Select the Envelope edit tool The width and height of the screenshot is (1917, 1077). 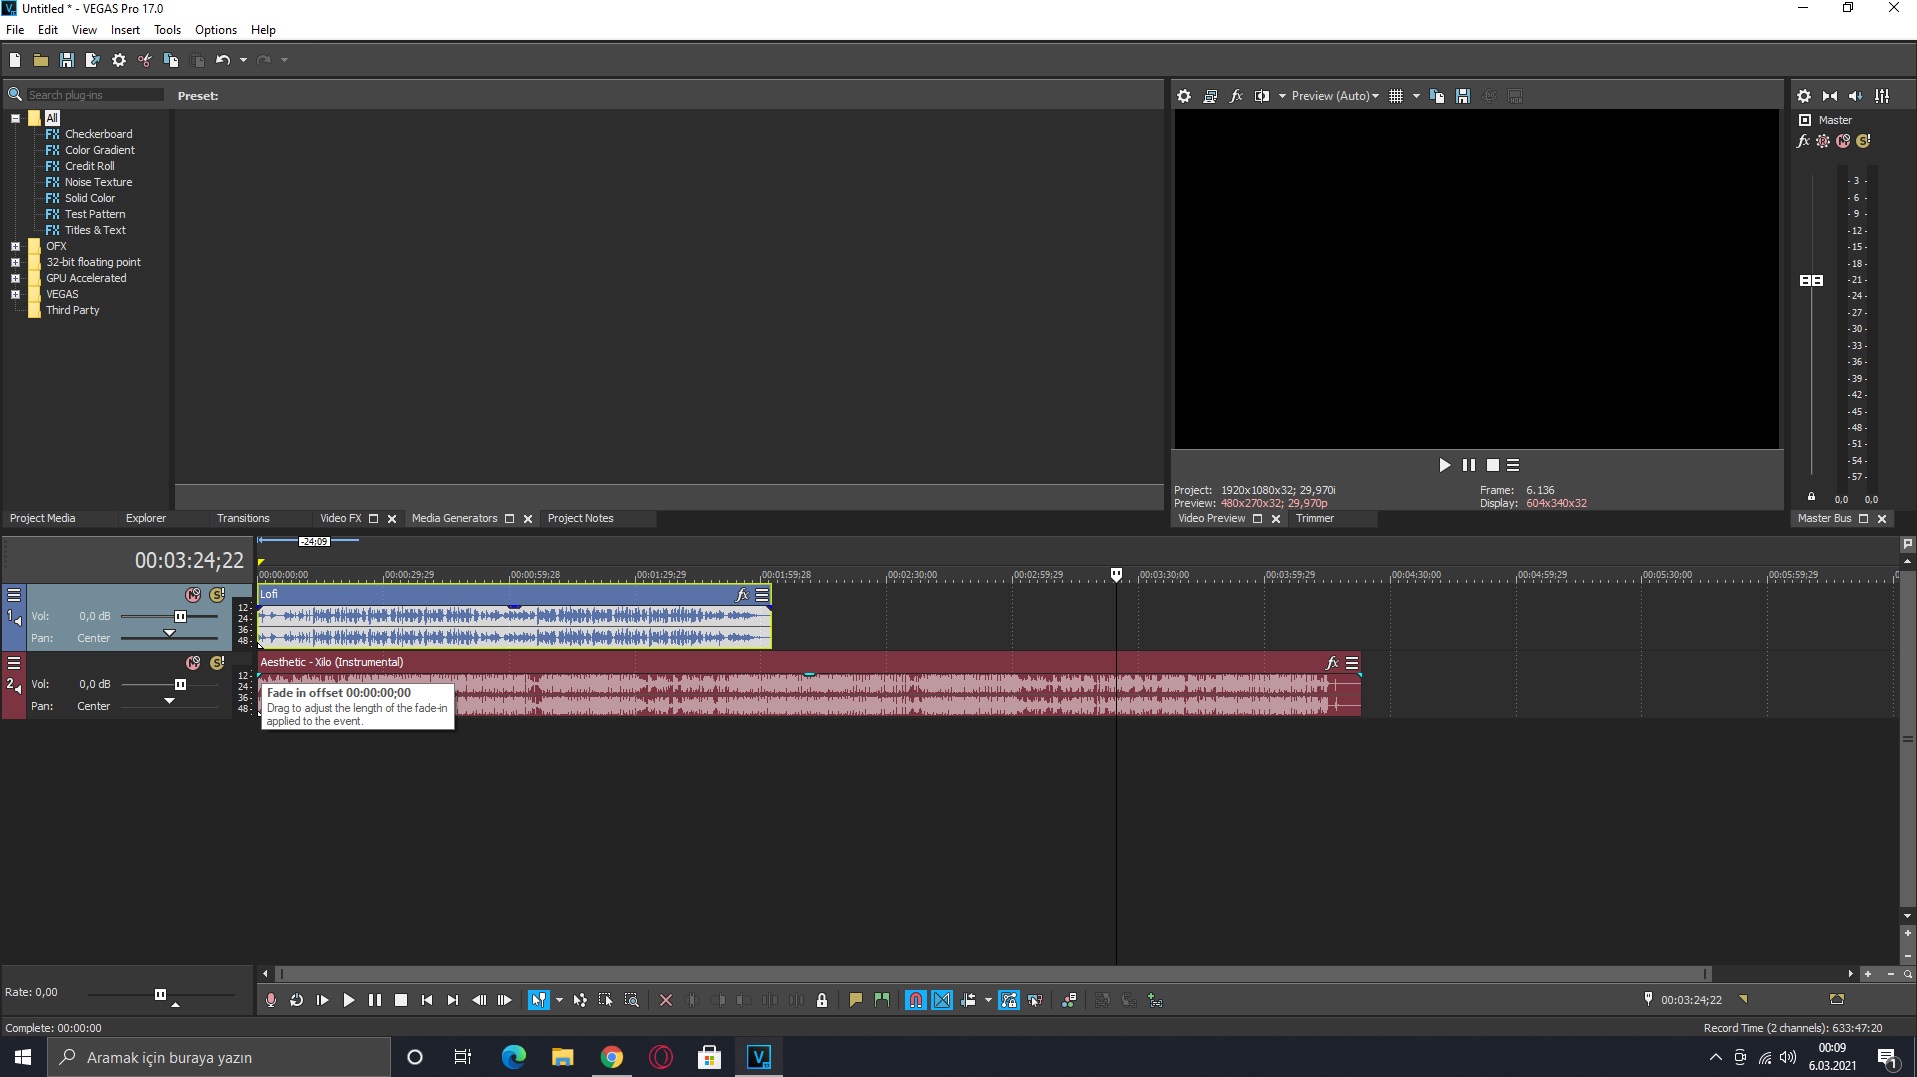coord(580,1000)
